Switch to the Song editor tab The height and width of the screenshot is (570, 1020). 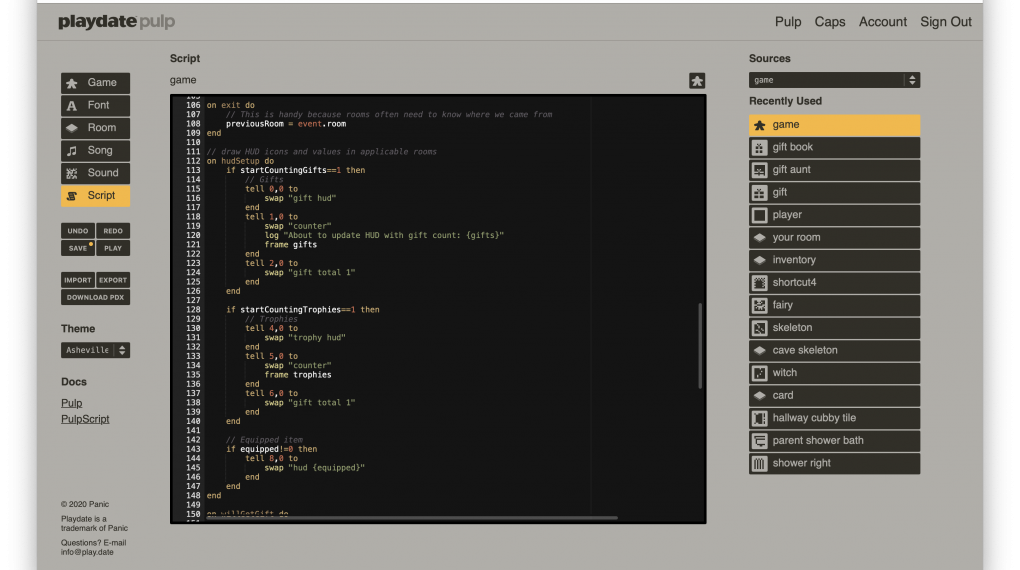click(95, 150)
